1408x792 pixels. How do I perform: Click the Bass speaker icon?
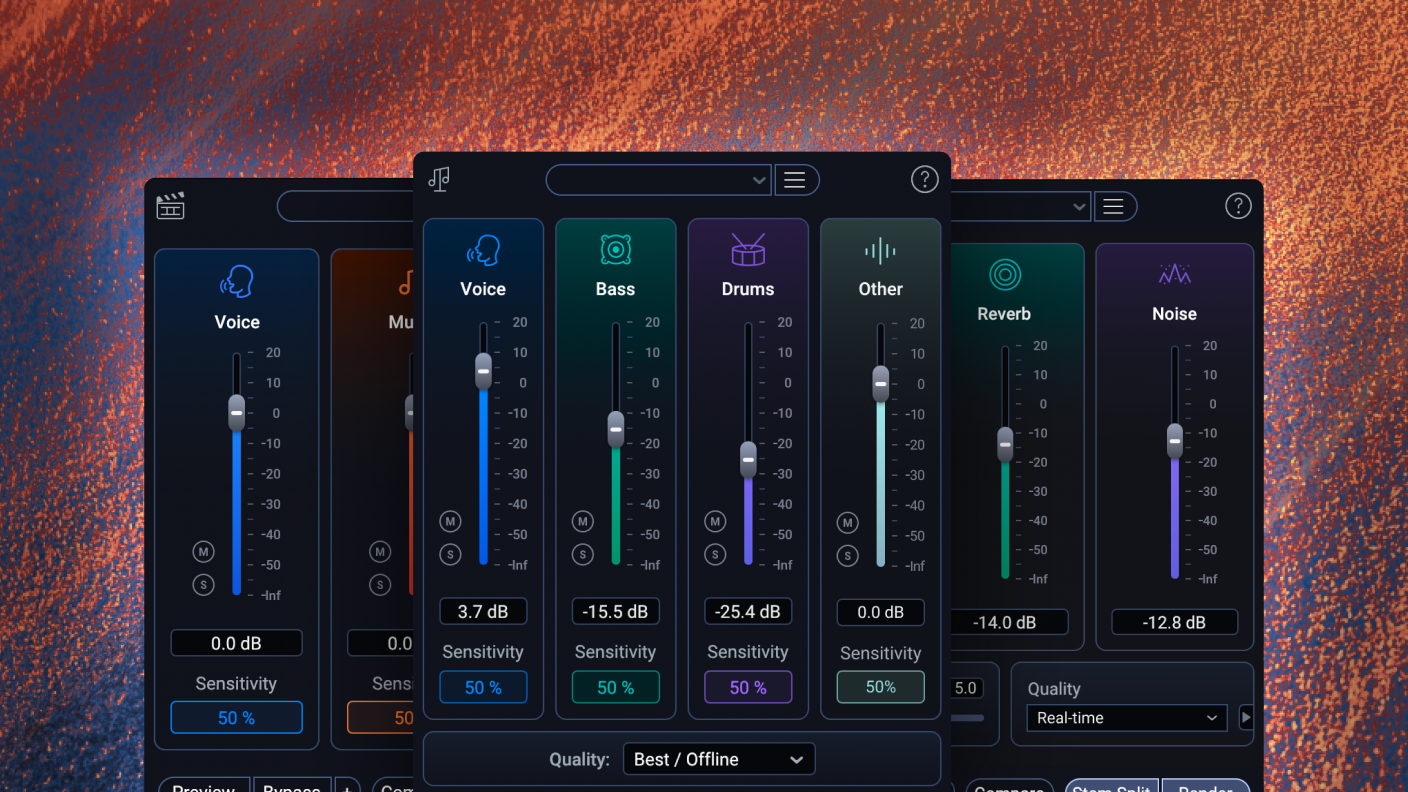615,250
